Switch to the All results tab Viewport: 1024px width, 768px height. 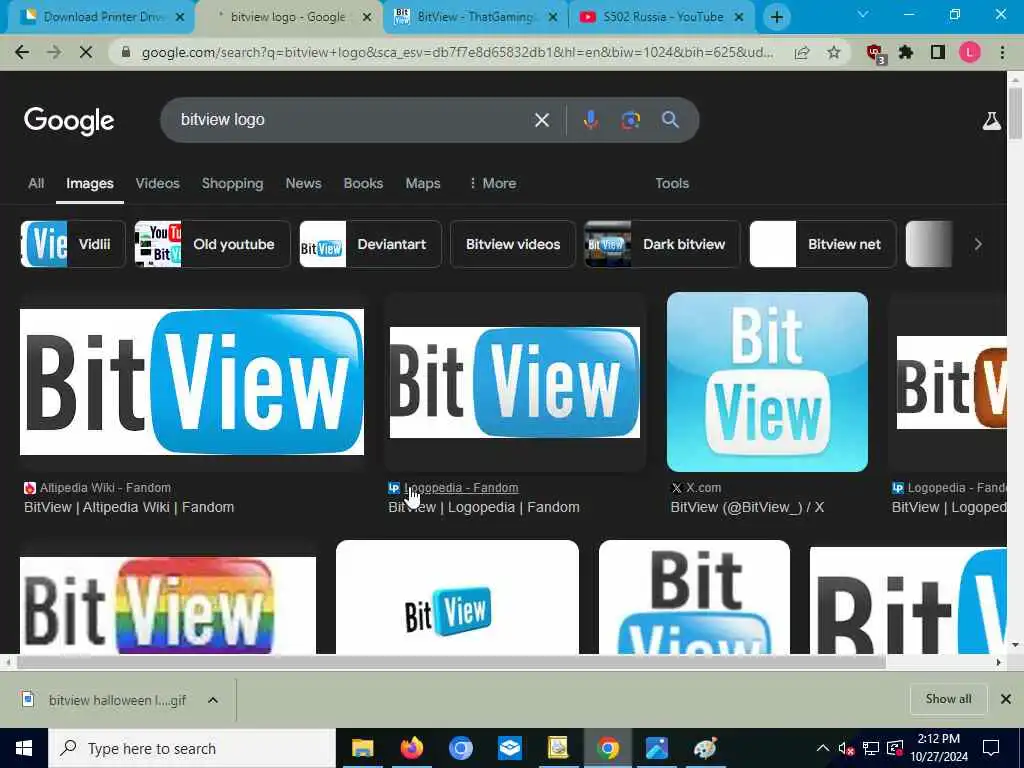tap(36, 184)
